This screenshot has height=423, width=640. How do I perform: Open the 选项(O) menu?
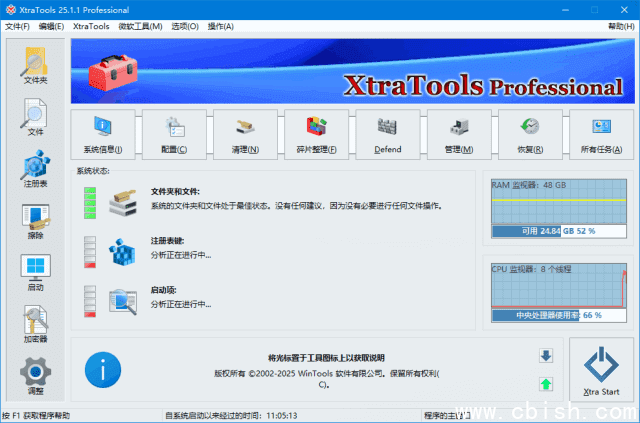pyautogui.click(x=185, y=26)
